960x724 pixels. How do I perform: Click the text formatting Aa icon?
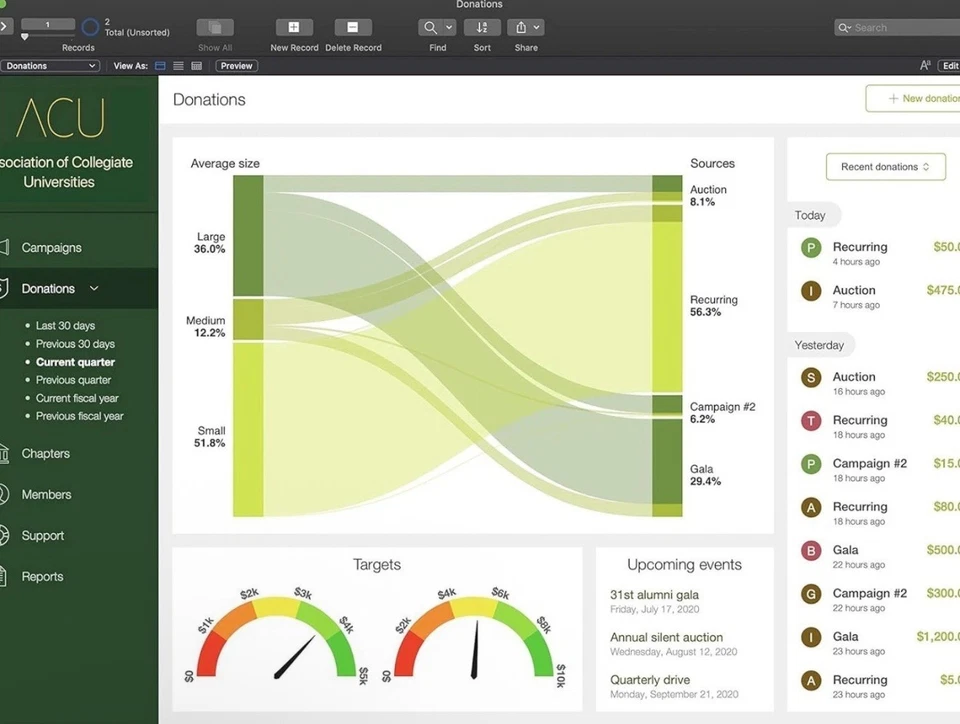(925, 65)
